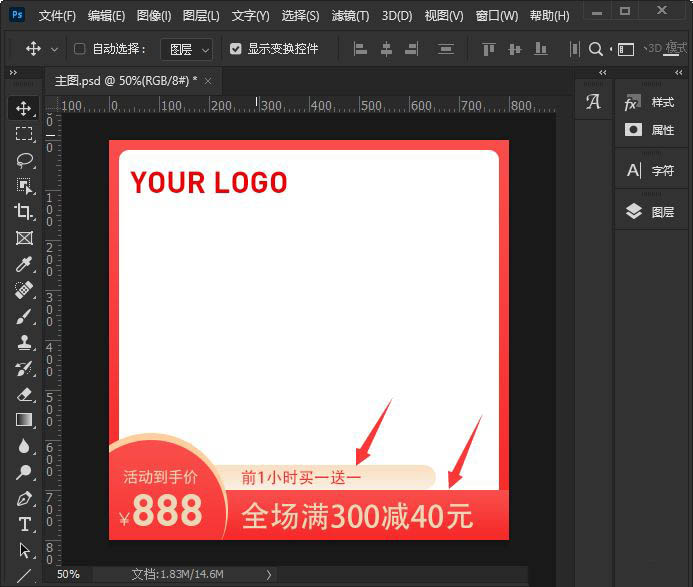Viewport: 693px width, 587px height.
Task: Uncheck 显示变换控件 checkbox
Action: [x=236, y=49]
